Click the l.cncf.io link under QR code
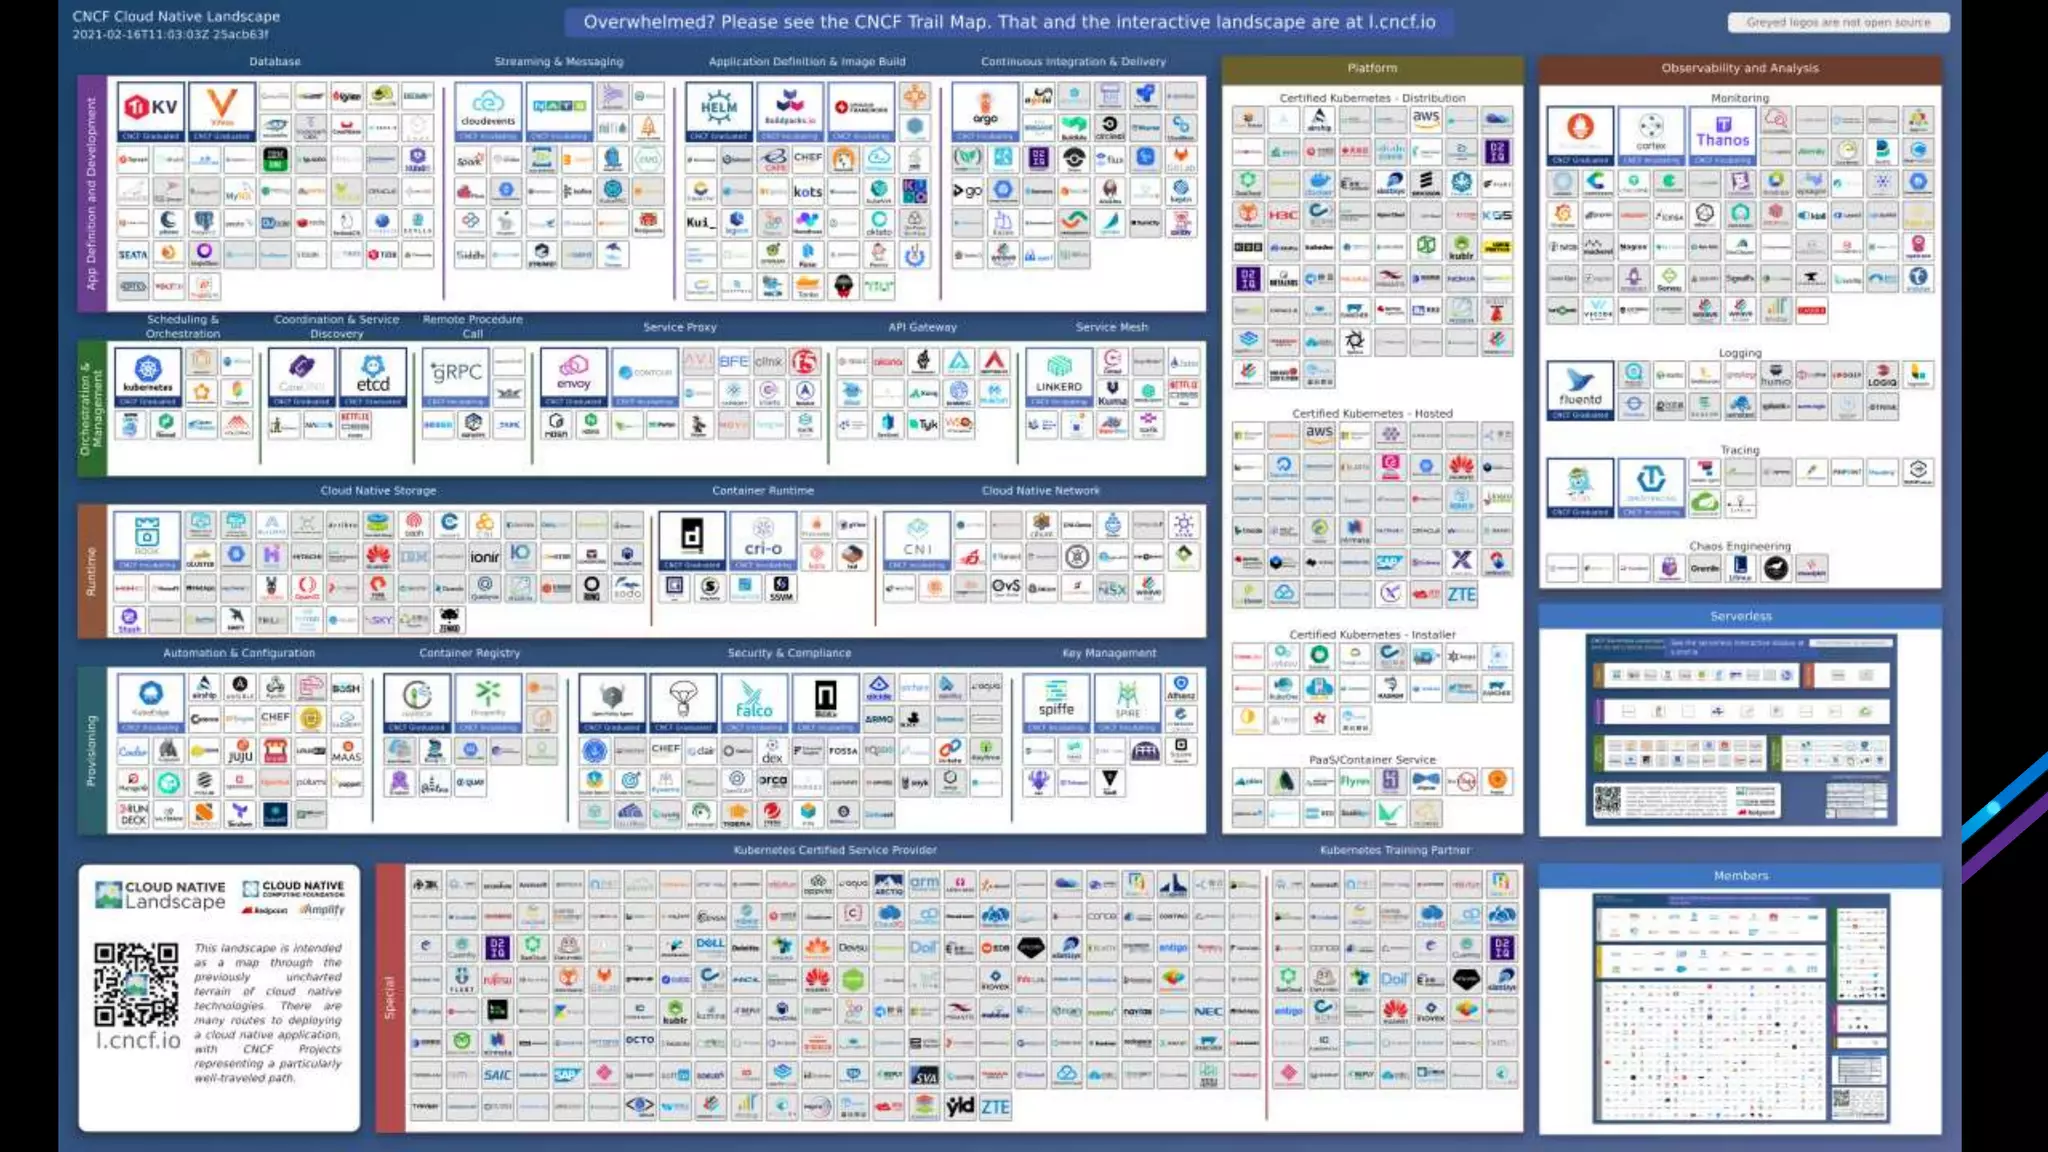The image size is (2048, 1152). (x=138, y=1040)
